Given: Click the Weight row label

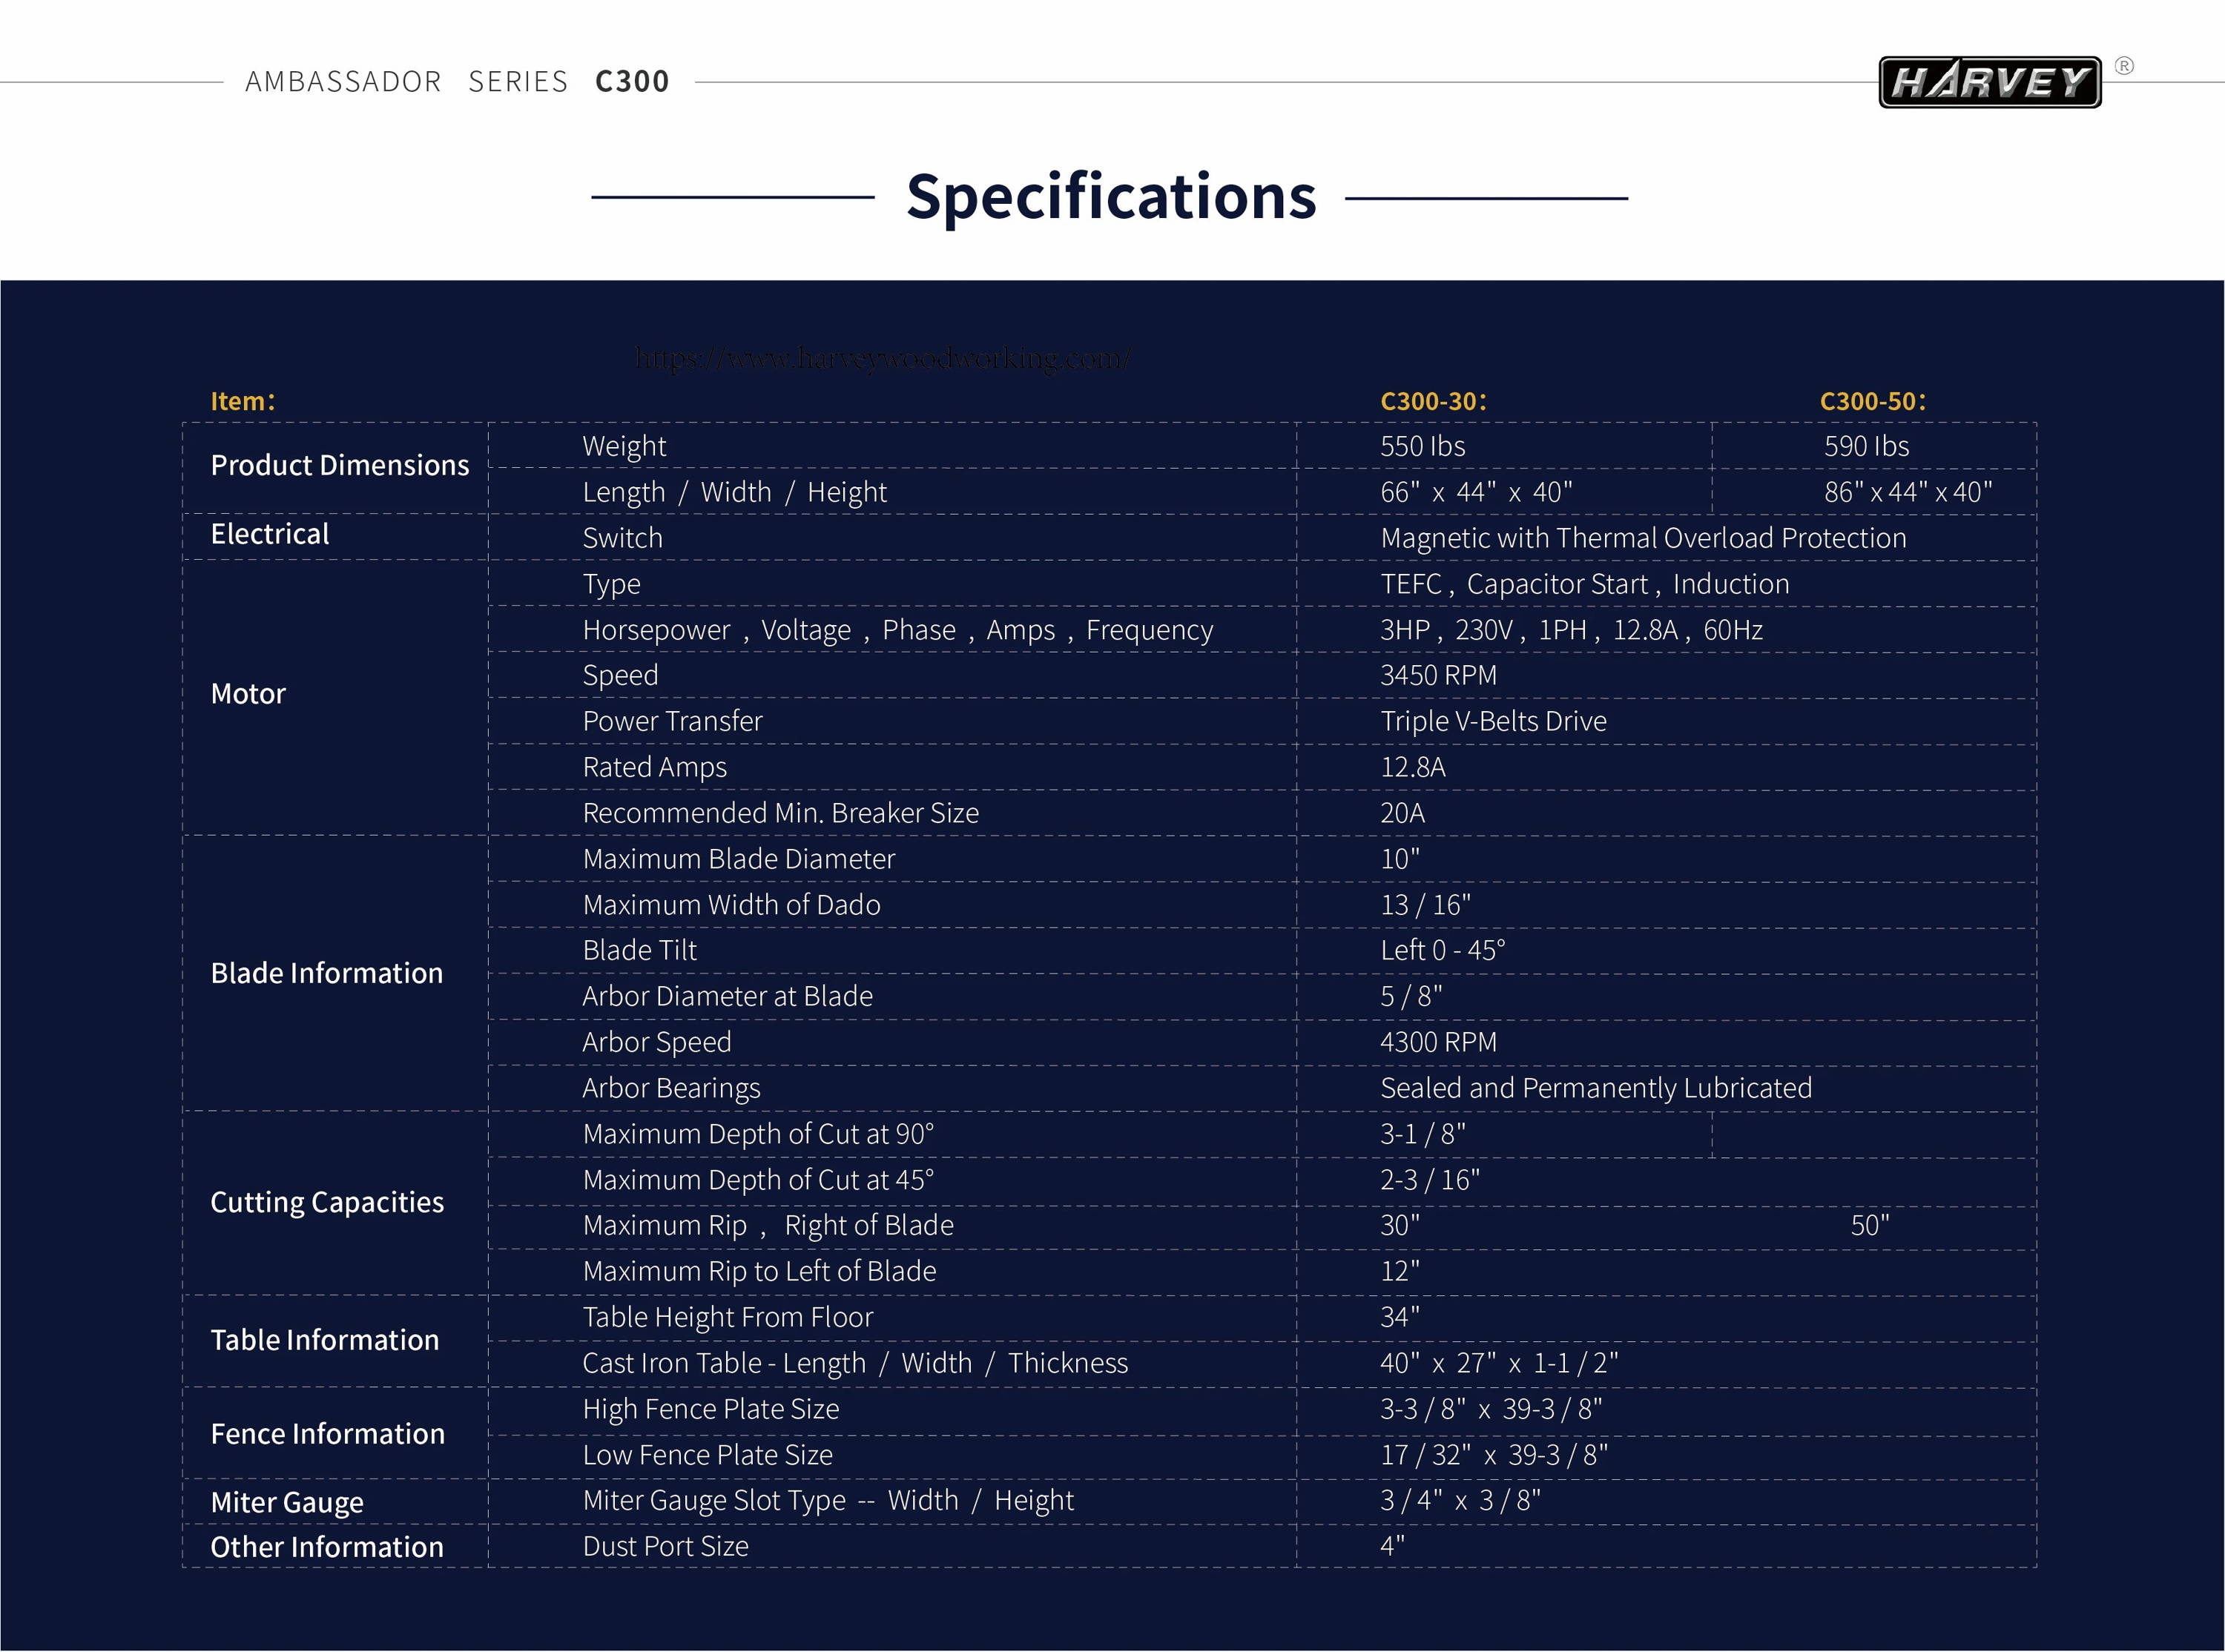Looking at the screenshot, I should 624,447.
